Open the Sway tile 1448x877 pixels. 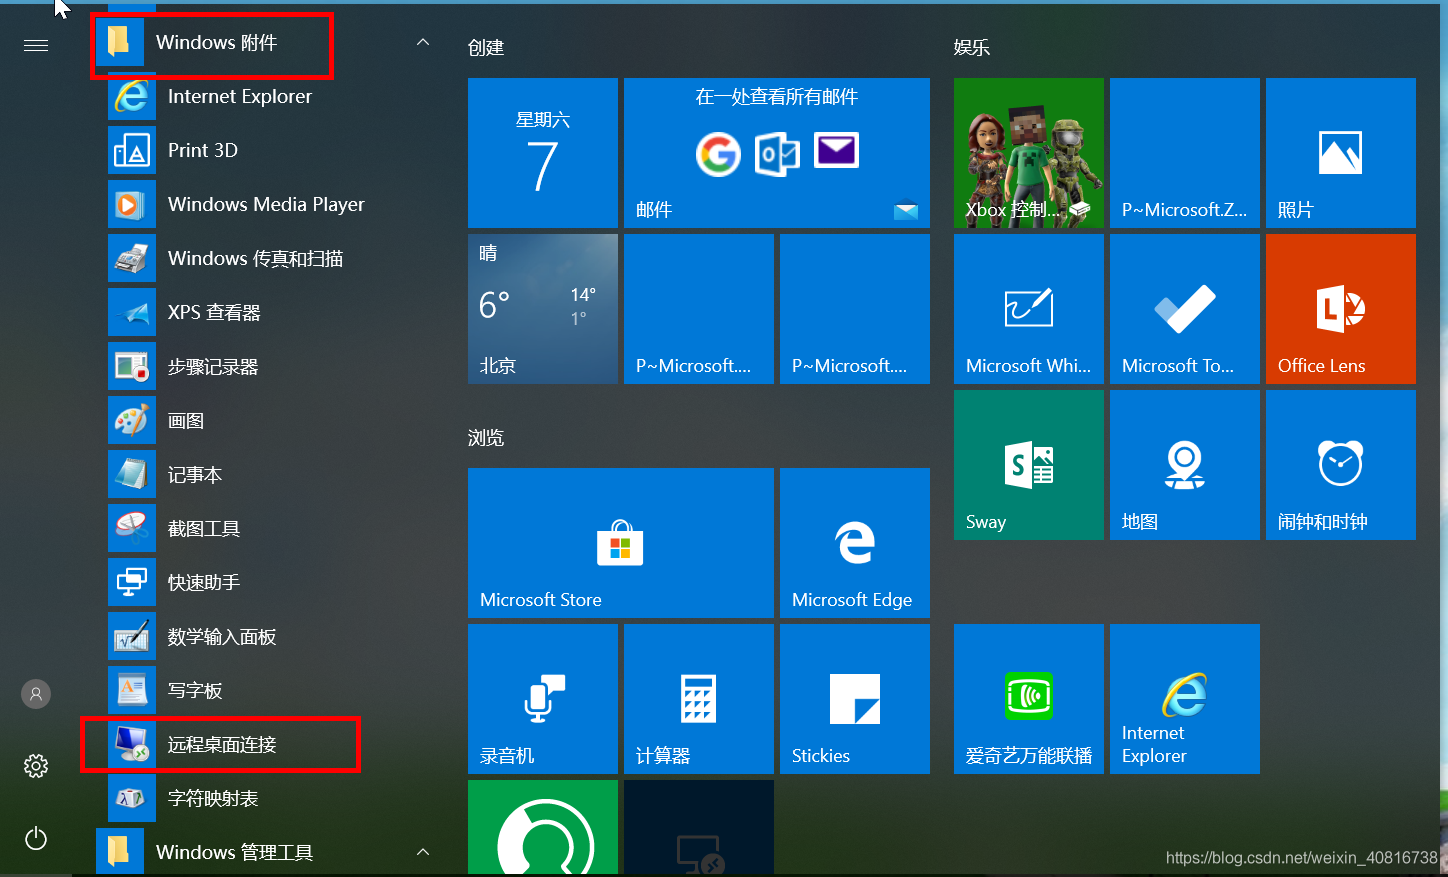(x=1029, y=465)
